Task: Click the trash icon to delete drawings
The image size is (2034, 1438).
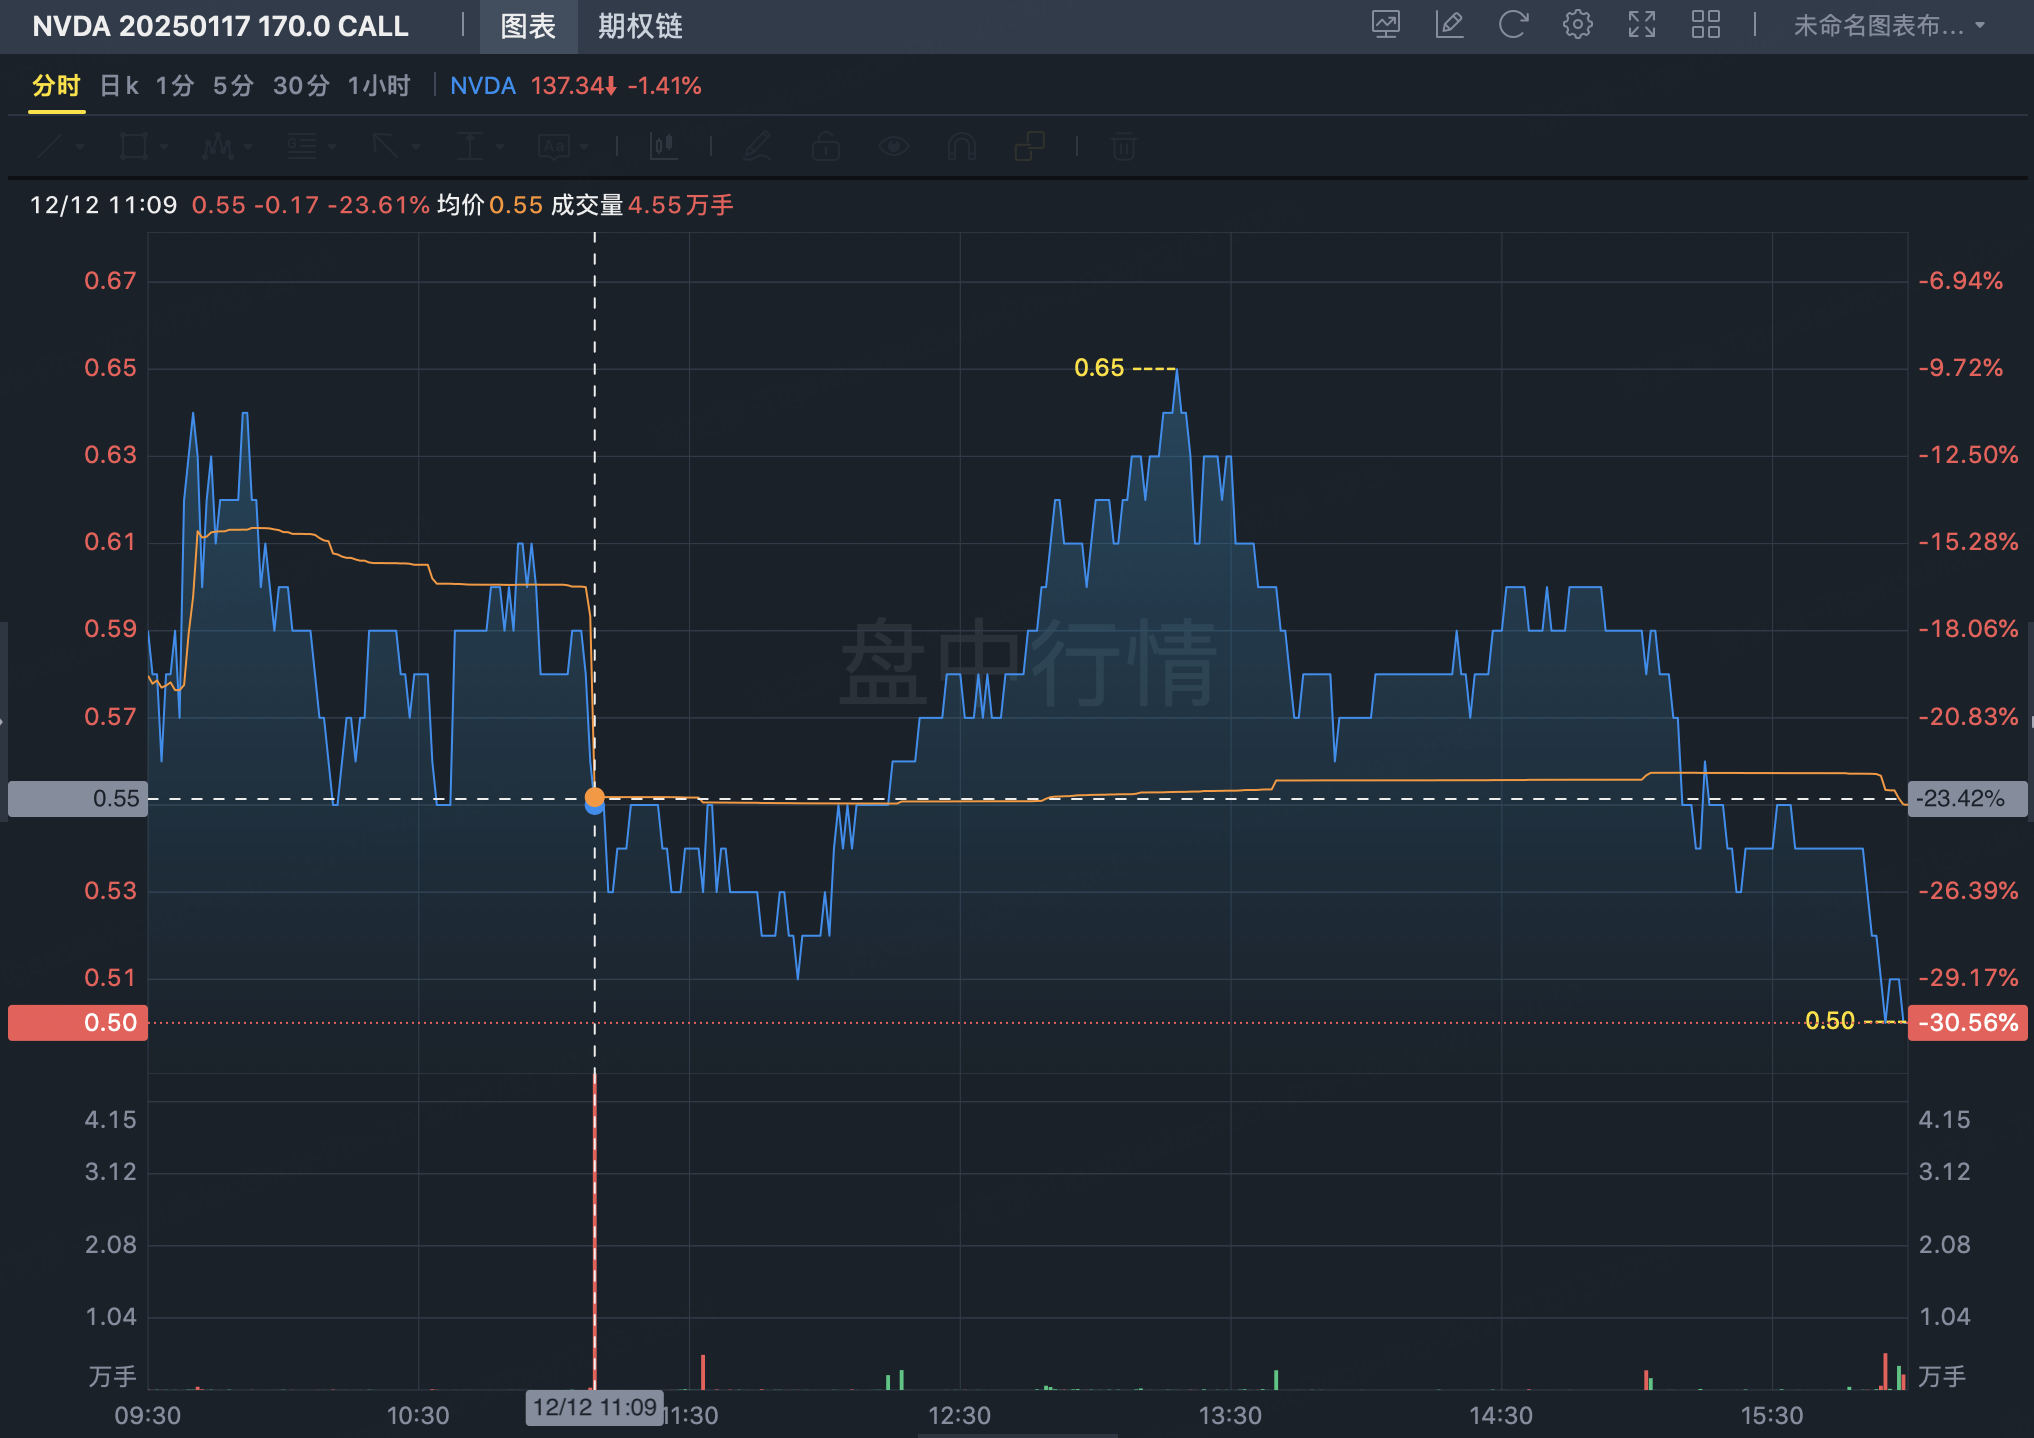Action: [x=1123, y=147]
